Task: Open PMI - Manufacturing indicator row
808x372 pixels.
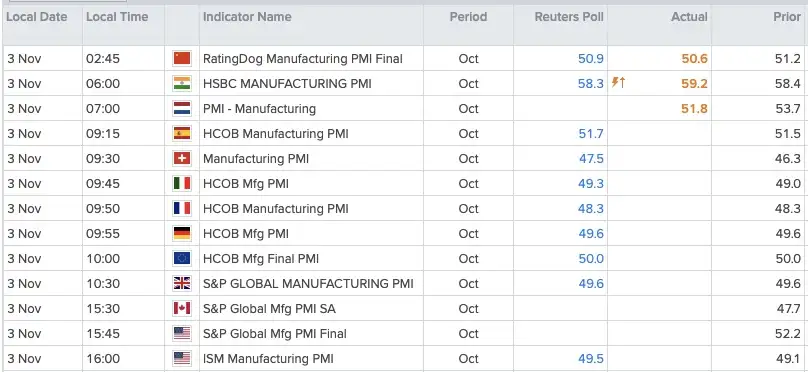Action: pos(259,109)
